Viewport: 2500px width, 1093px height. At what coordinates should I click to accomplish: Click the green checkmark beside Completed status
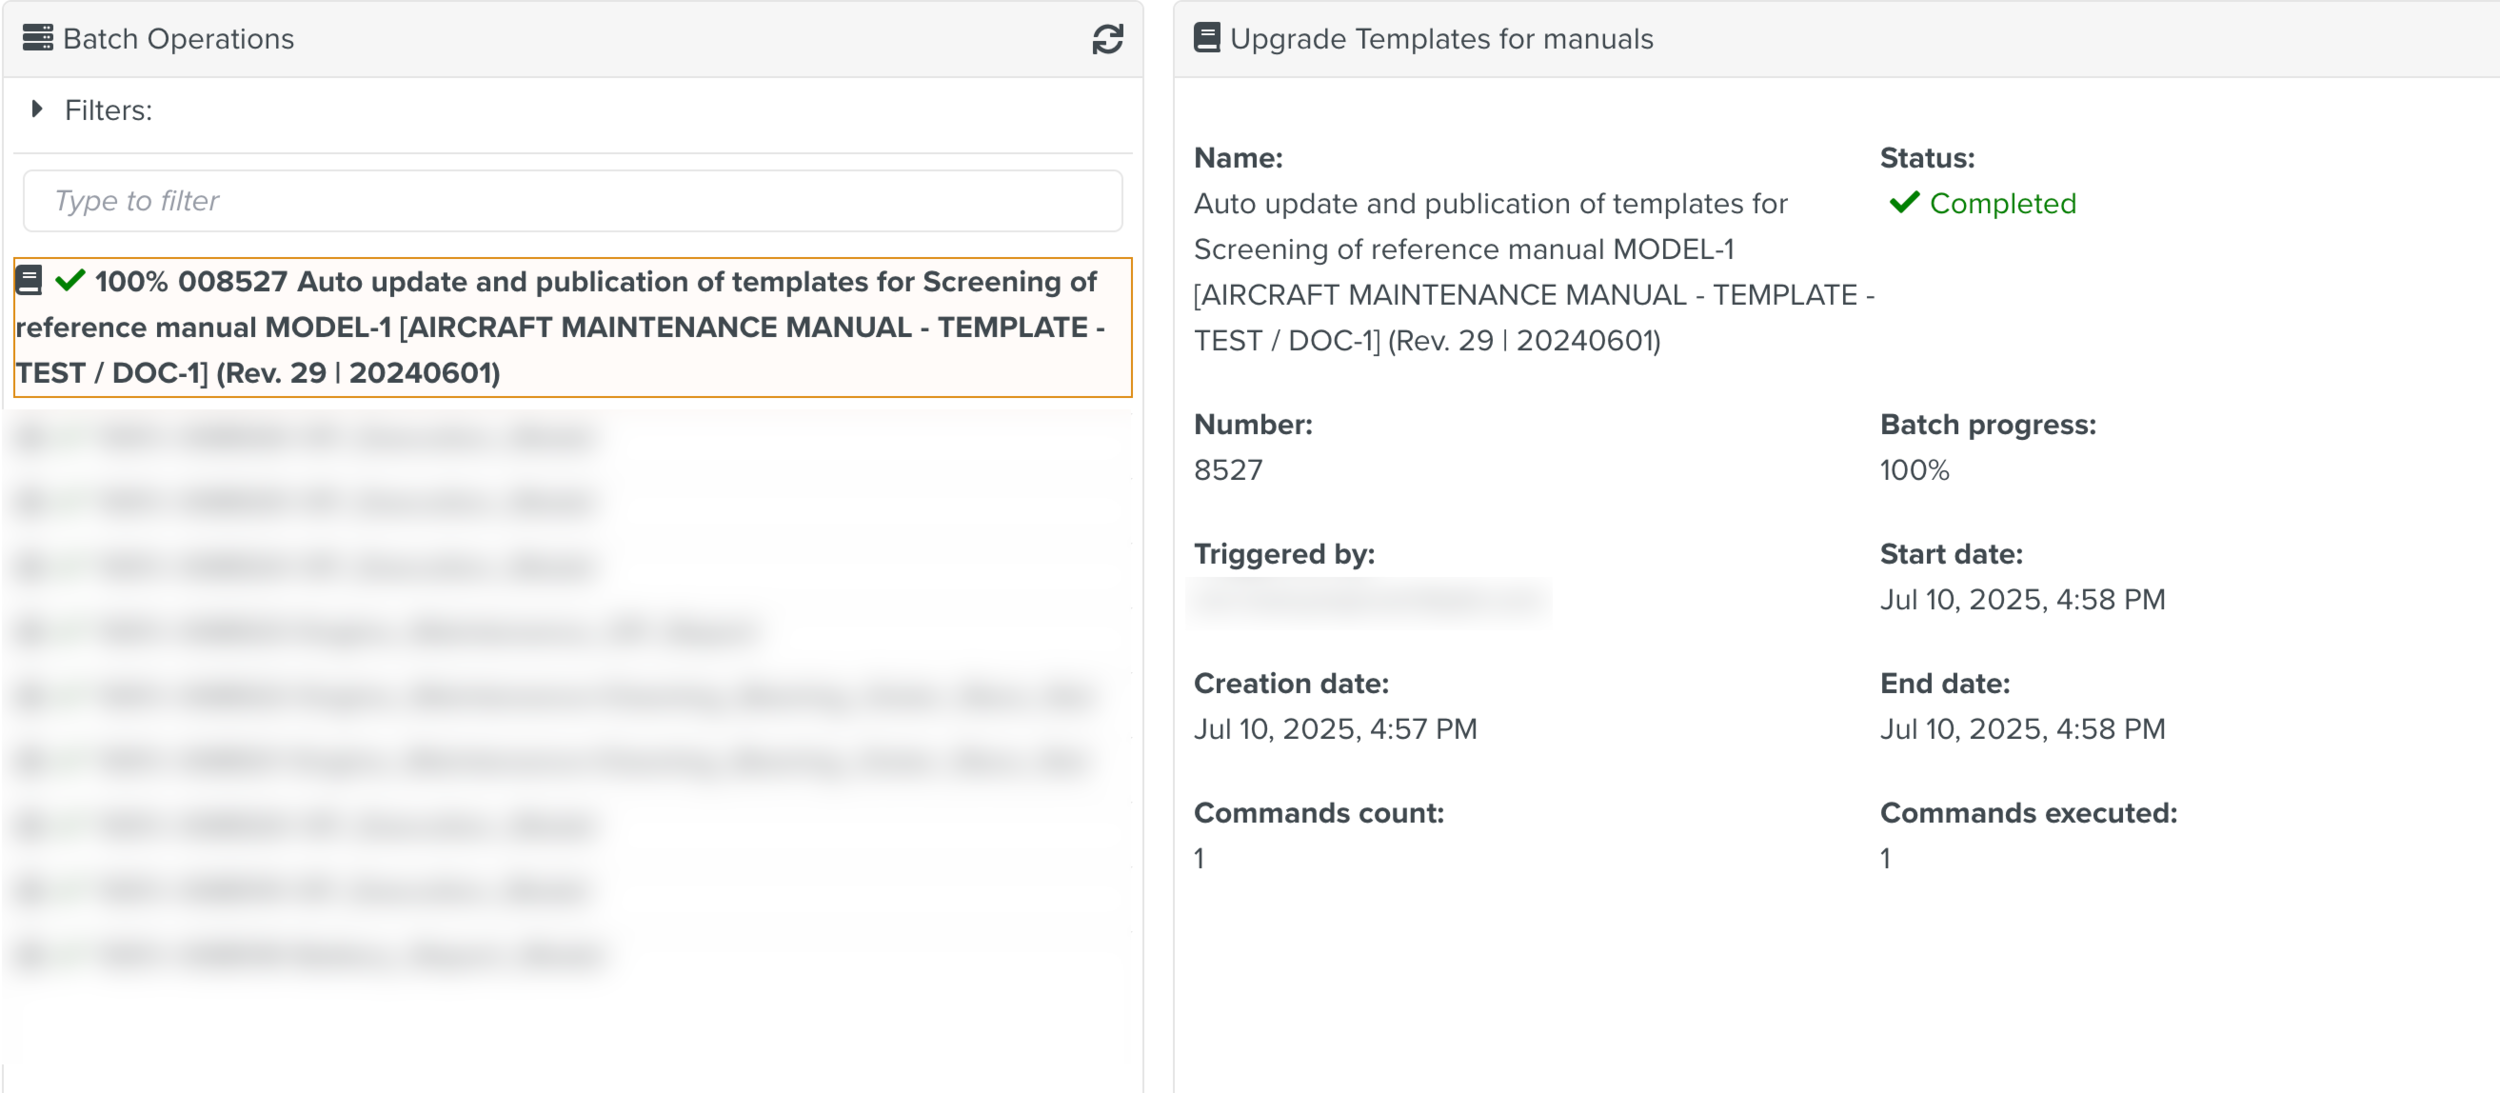(1904, 203)
